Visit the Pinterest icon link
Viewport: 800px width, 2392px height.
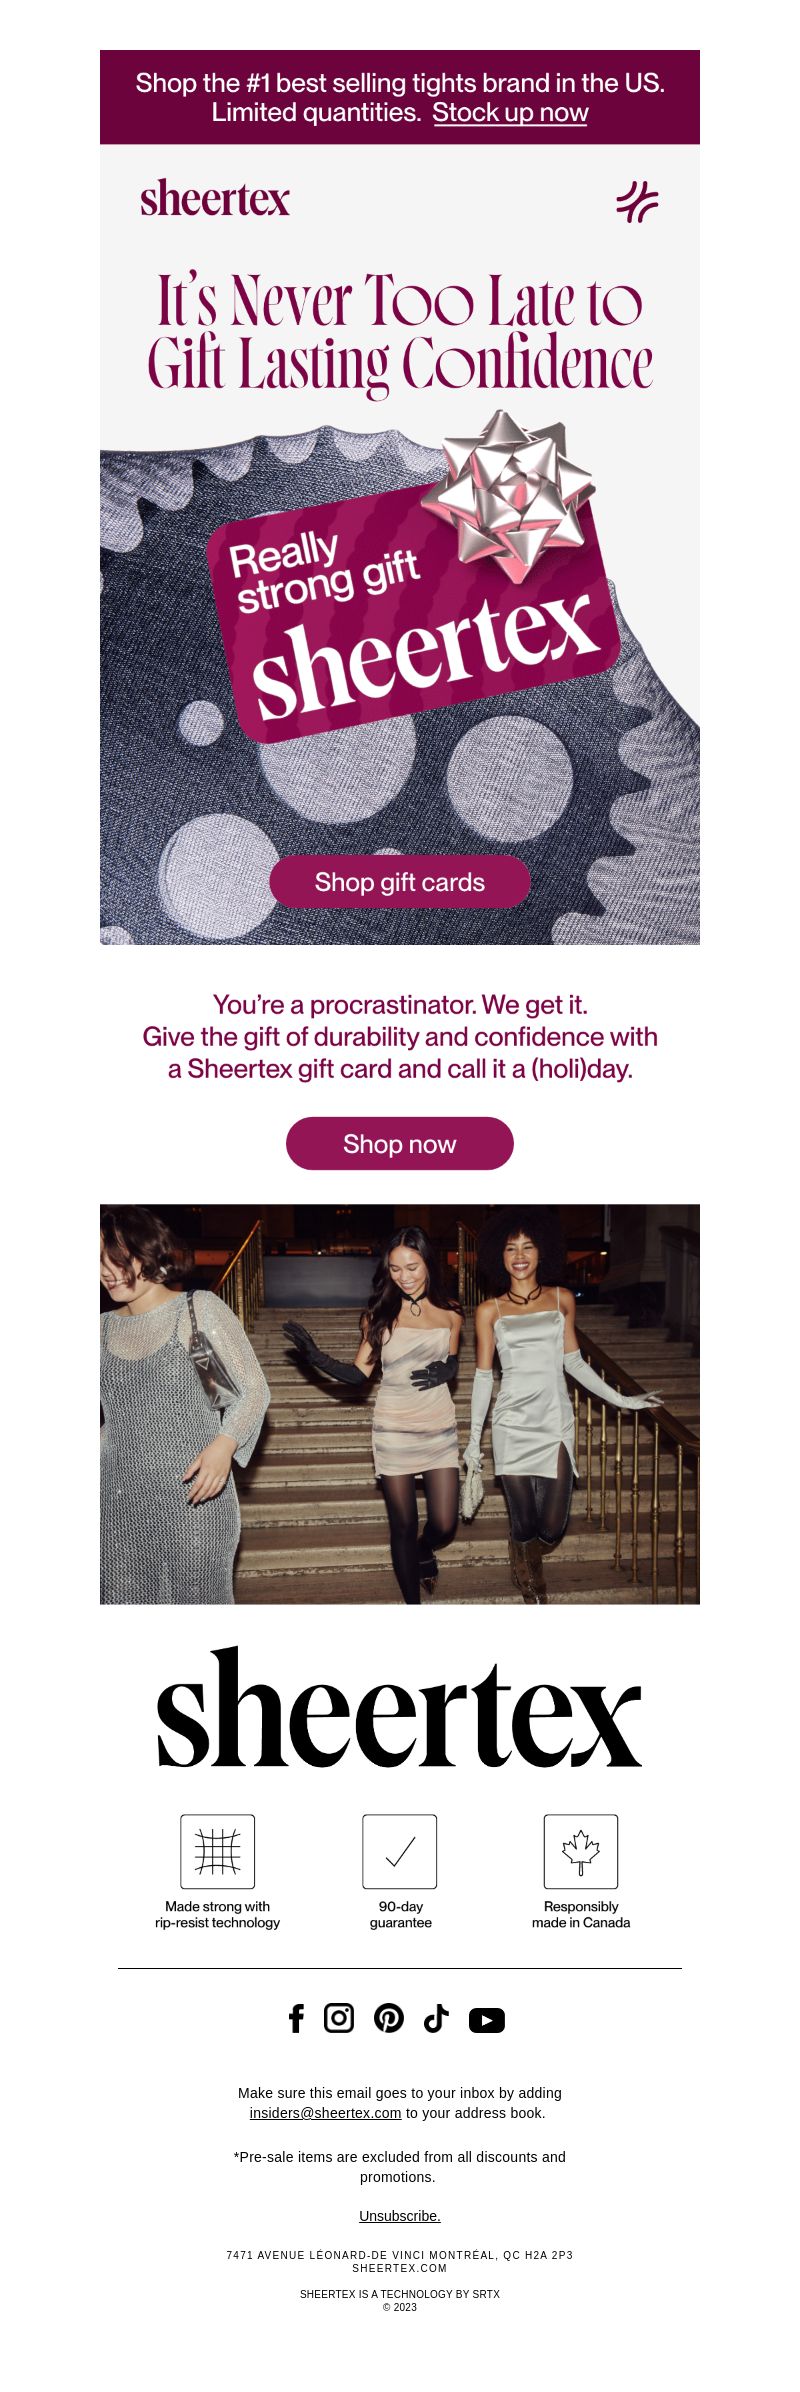tap(389, 2018)
